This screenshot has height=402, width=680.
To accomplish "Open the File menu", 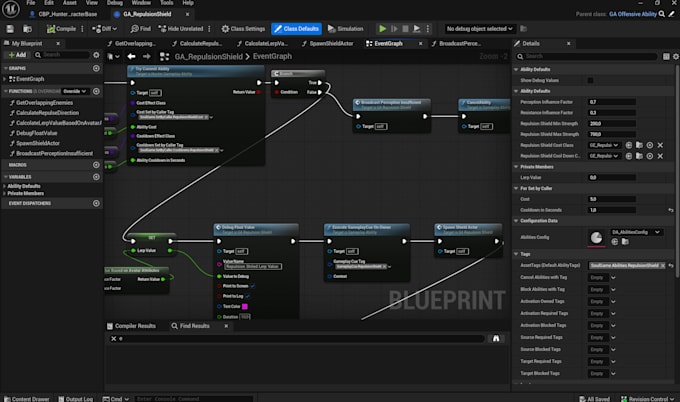I will [x=31, y=3].
